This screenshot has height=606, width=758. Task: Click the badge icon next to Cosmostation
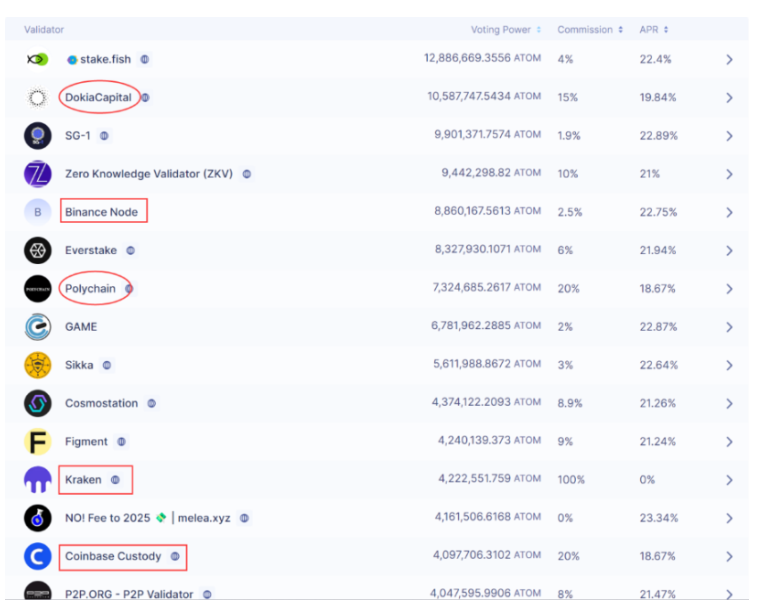point(152,403)
